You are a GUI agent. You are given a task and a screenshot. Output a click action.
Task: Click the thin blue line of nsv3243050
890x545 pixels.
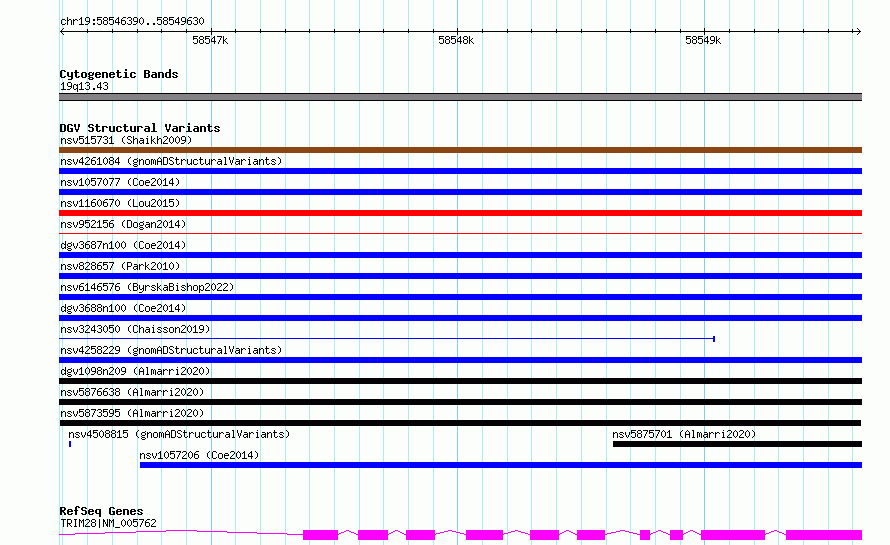pyautogui.click(x=387, y=339)
